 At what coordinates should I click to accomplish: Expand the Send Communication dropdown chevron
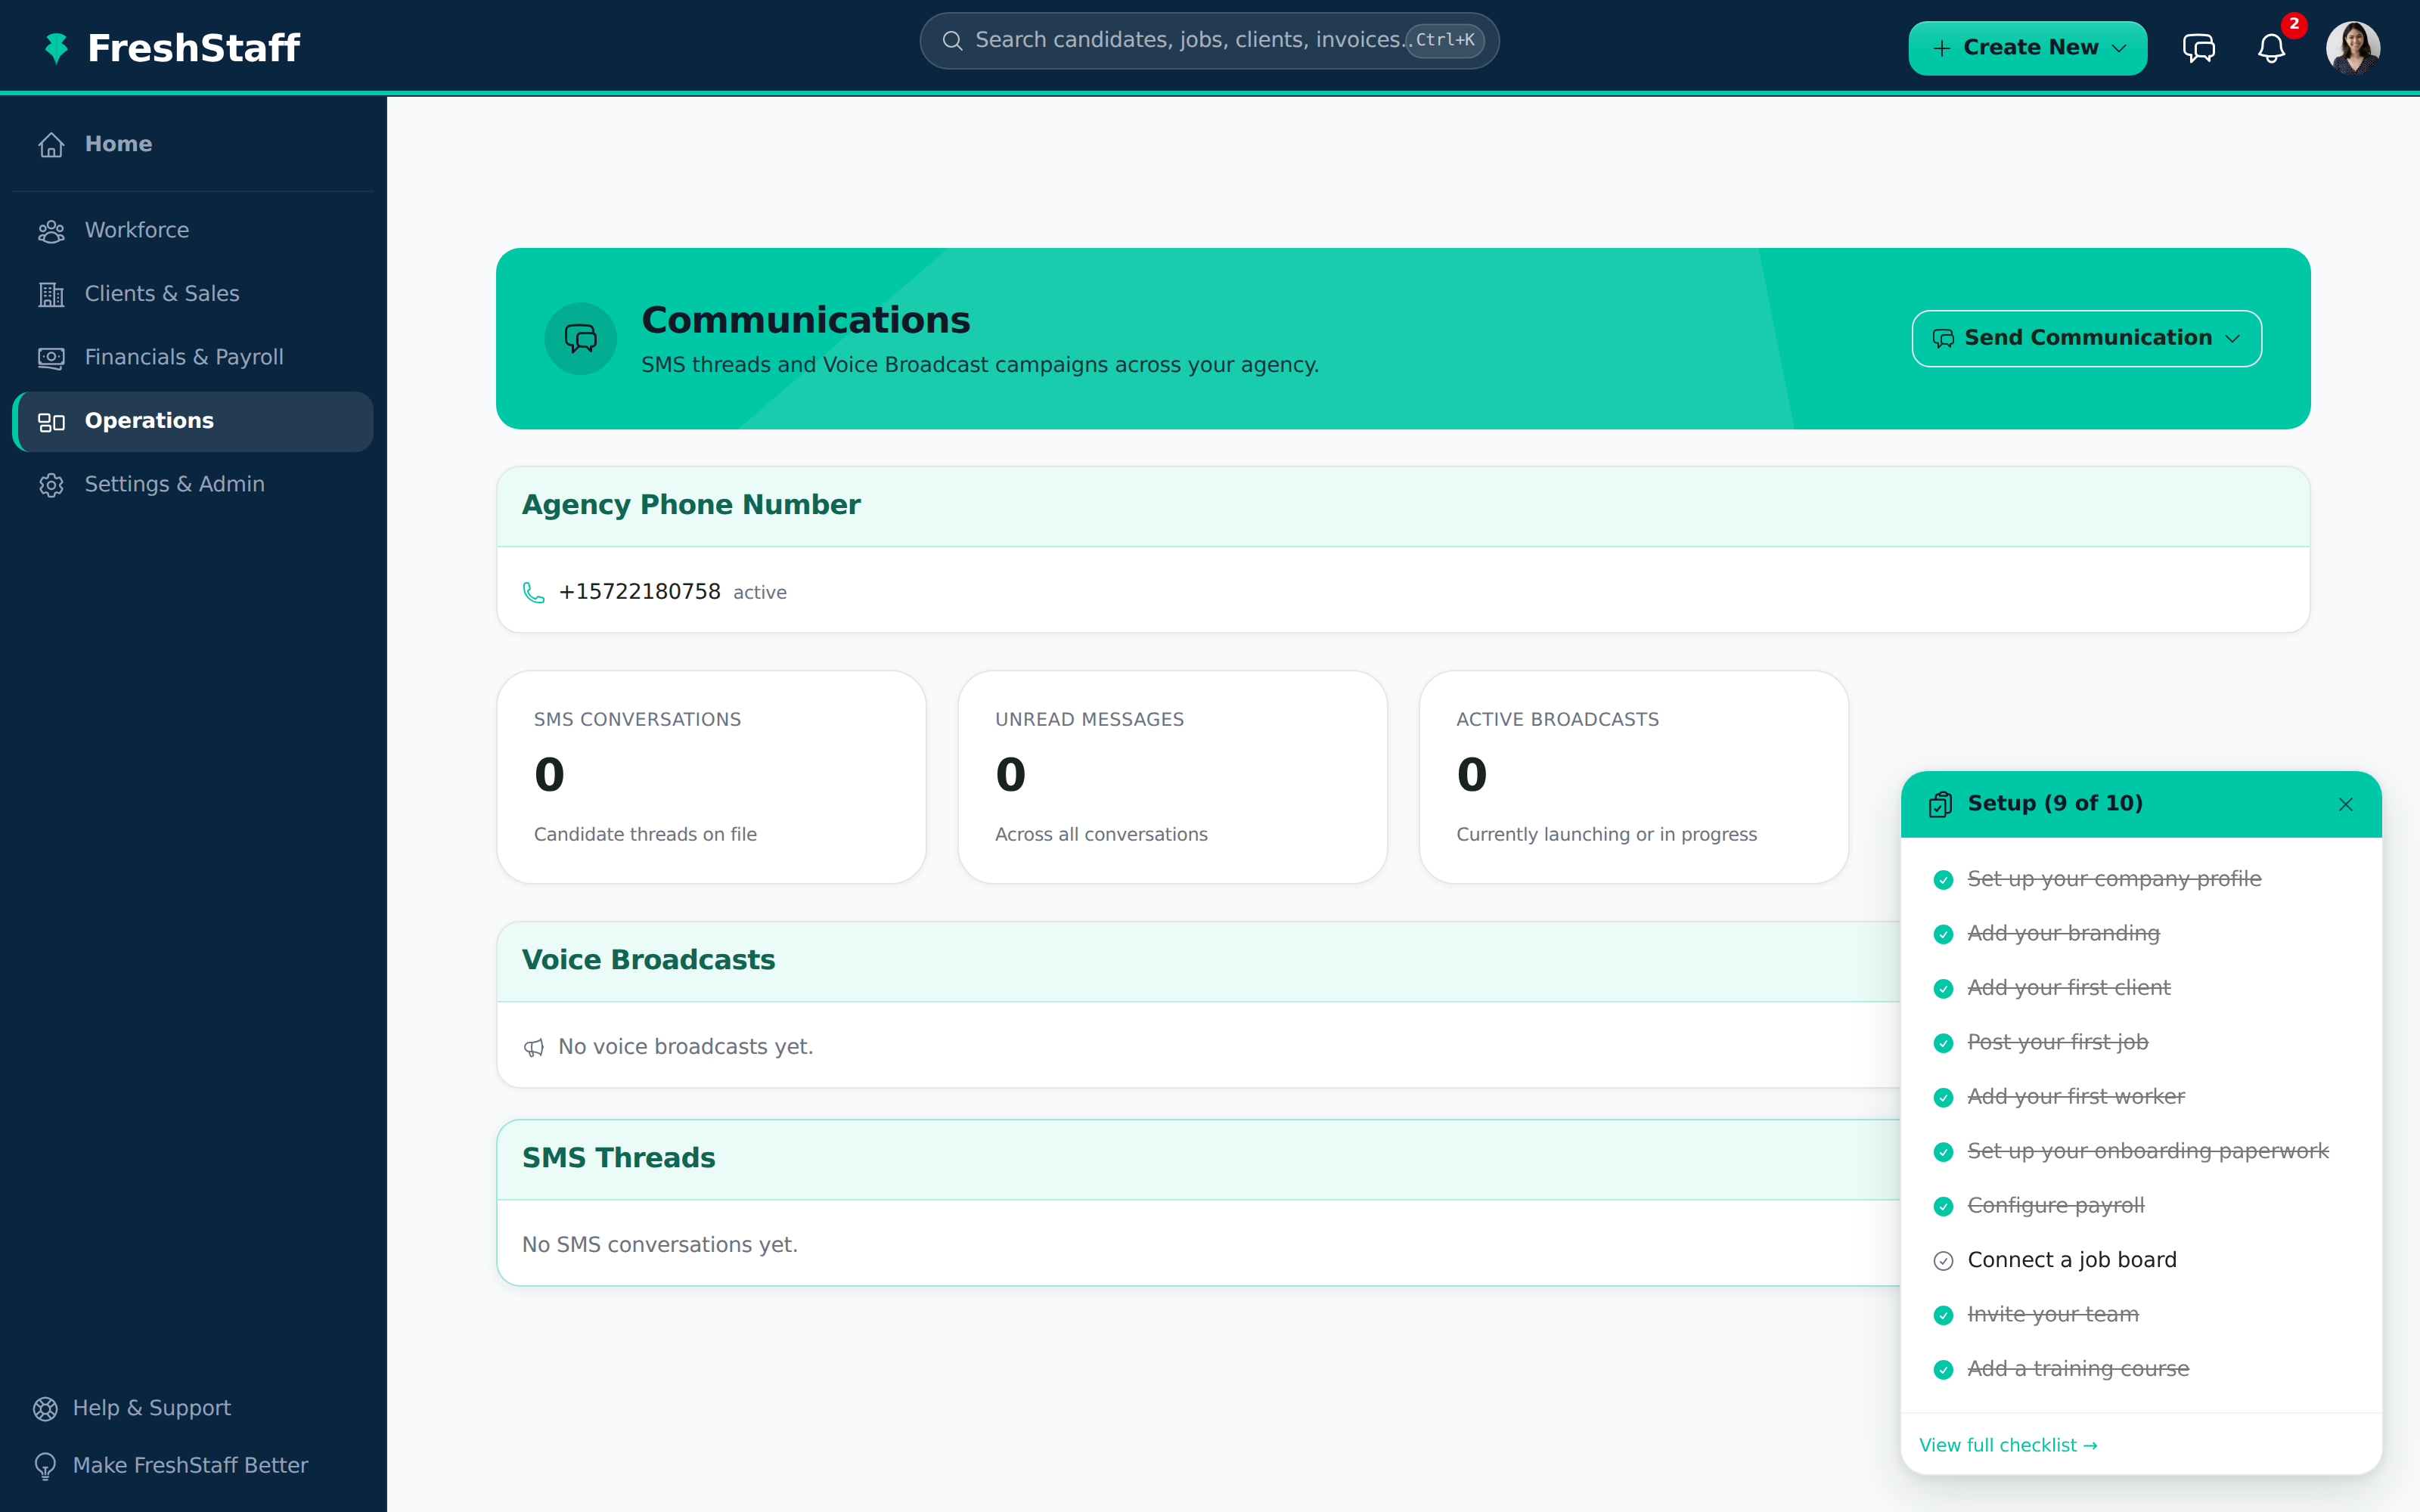click(x=2232, y=339)
